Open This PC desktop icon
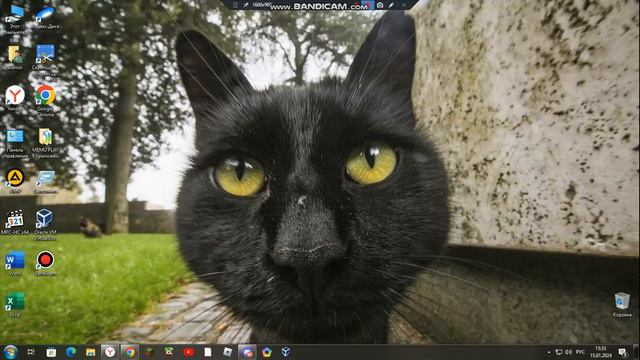Image resolution: width=640 pixels, height=360 pixels. point(15,18)
